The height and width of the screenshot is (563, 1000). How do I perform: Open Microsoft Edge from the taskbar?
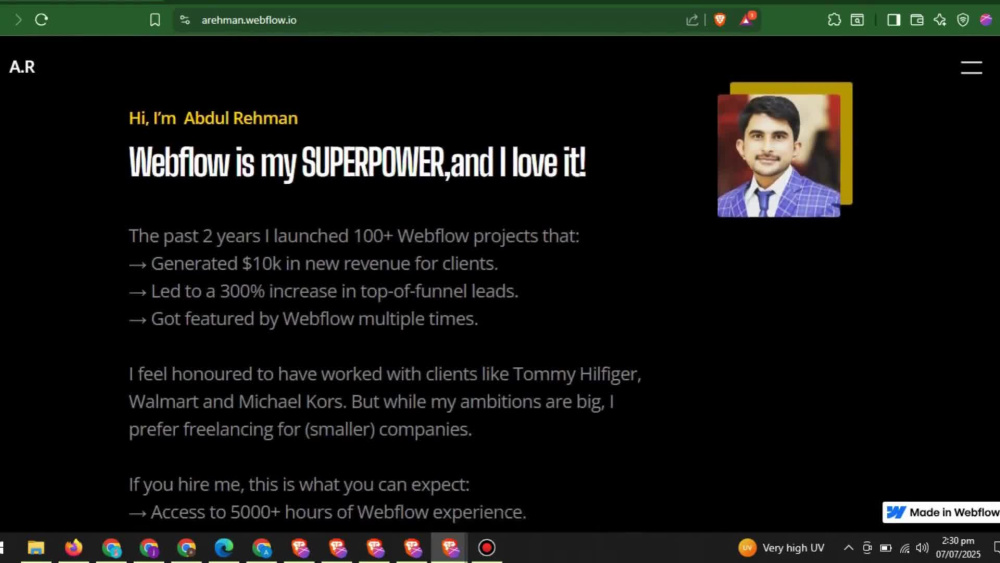(224, 548)
